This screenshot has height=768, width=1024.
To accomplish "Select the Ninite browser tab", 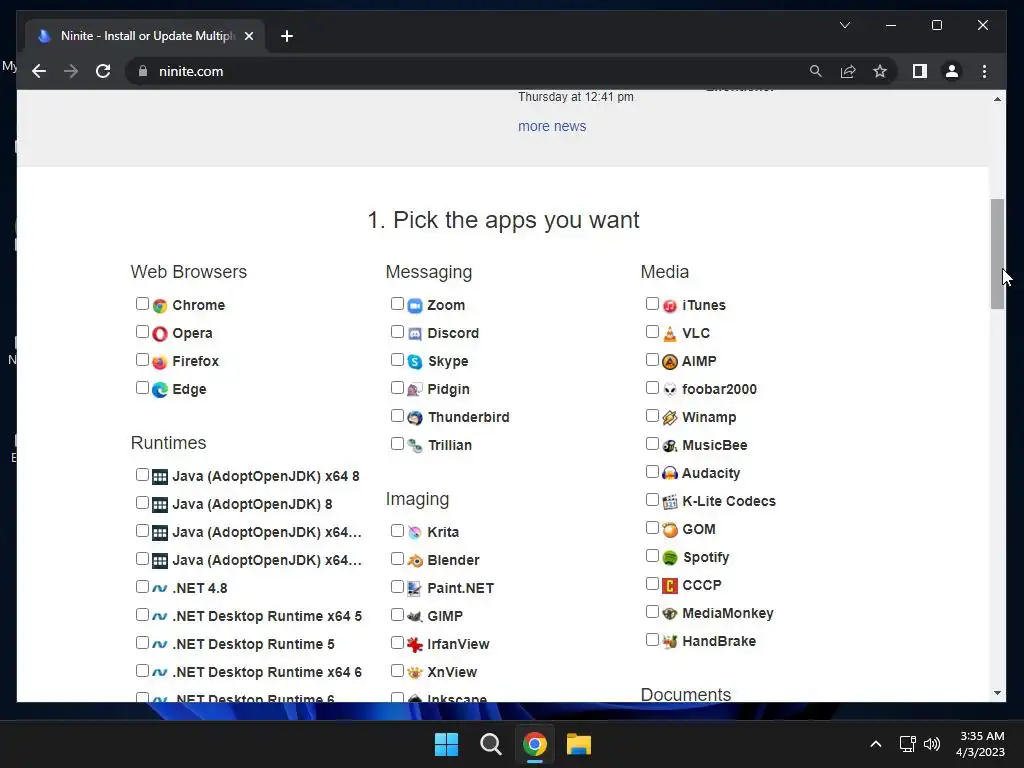I will 145,36.
